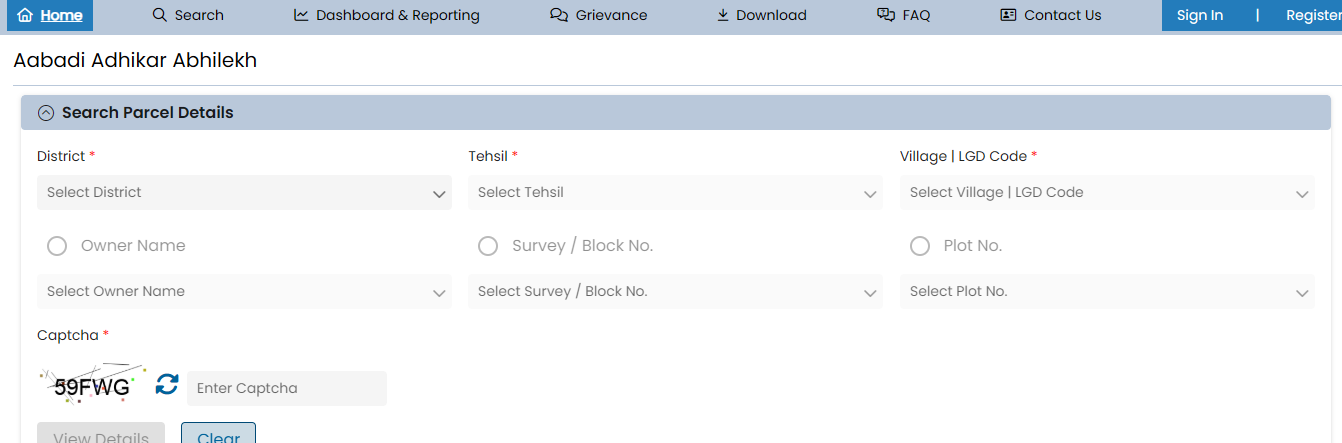Viewport: 1342px width, 443px height.
Task: Click the Download arrow icon
Action: pyautogui.click(x=723, y=15)
